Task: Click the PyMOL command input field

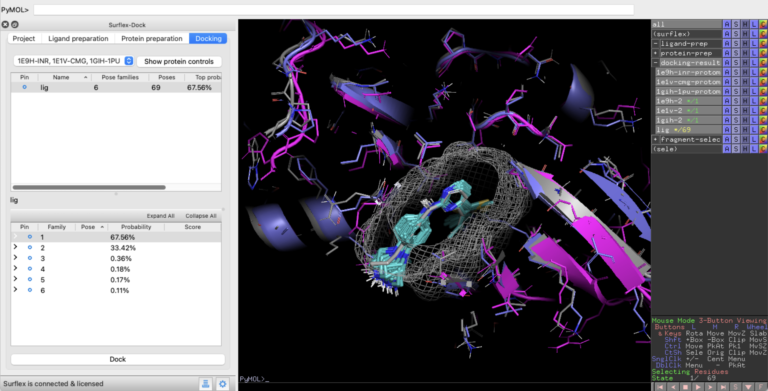Action: coord(334,10)
